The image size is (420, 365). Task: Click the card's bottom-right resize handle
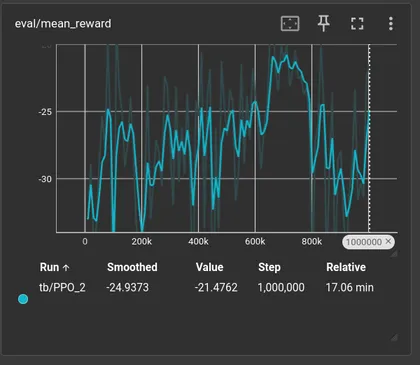tap(394, 337)
